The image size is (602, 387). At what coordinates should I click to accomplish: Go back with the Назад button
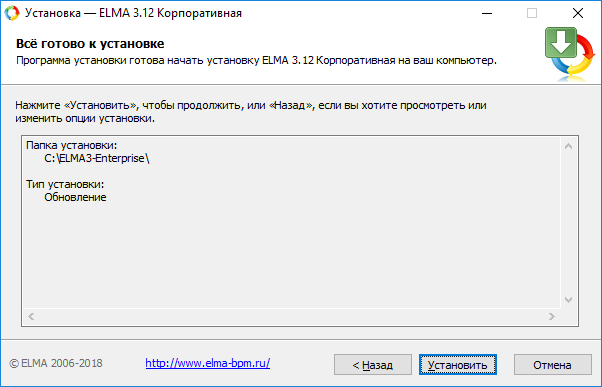[373, 365]
